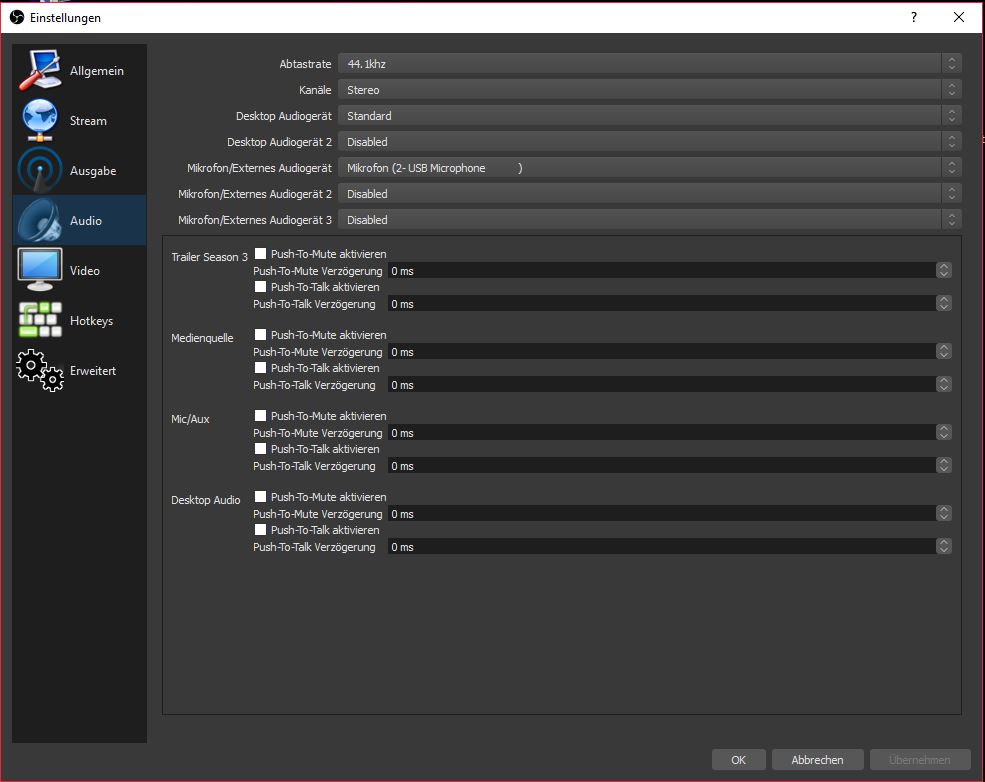This screenshot has width=985, height=782.
Task: Click the Abbrechen button
Action: point(817,760)
